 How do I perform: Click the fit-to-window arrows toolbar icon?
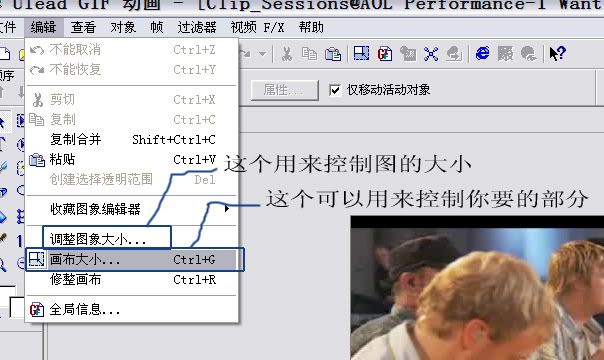click(431, 54)
